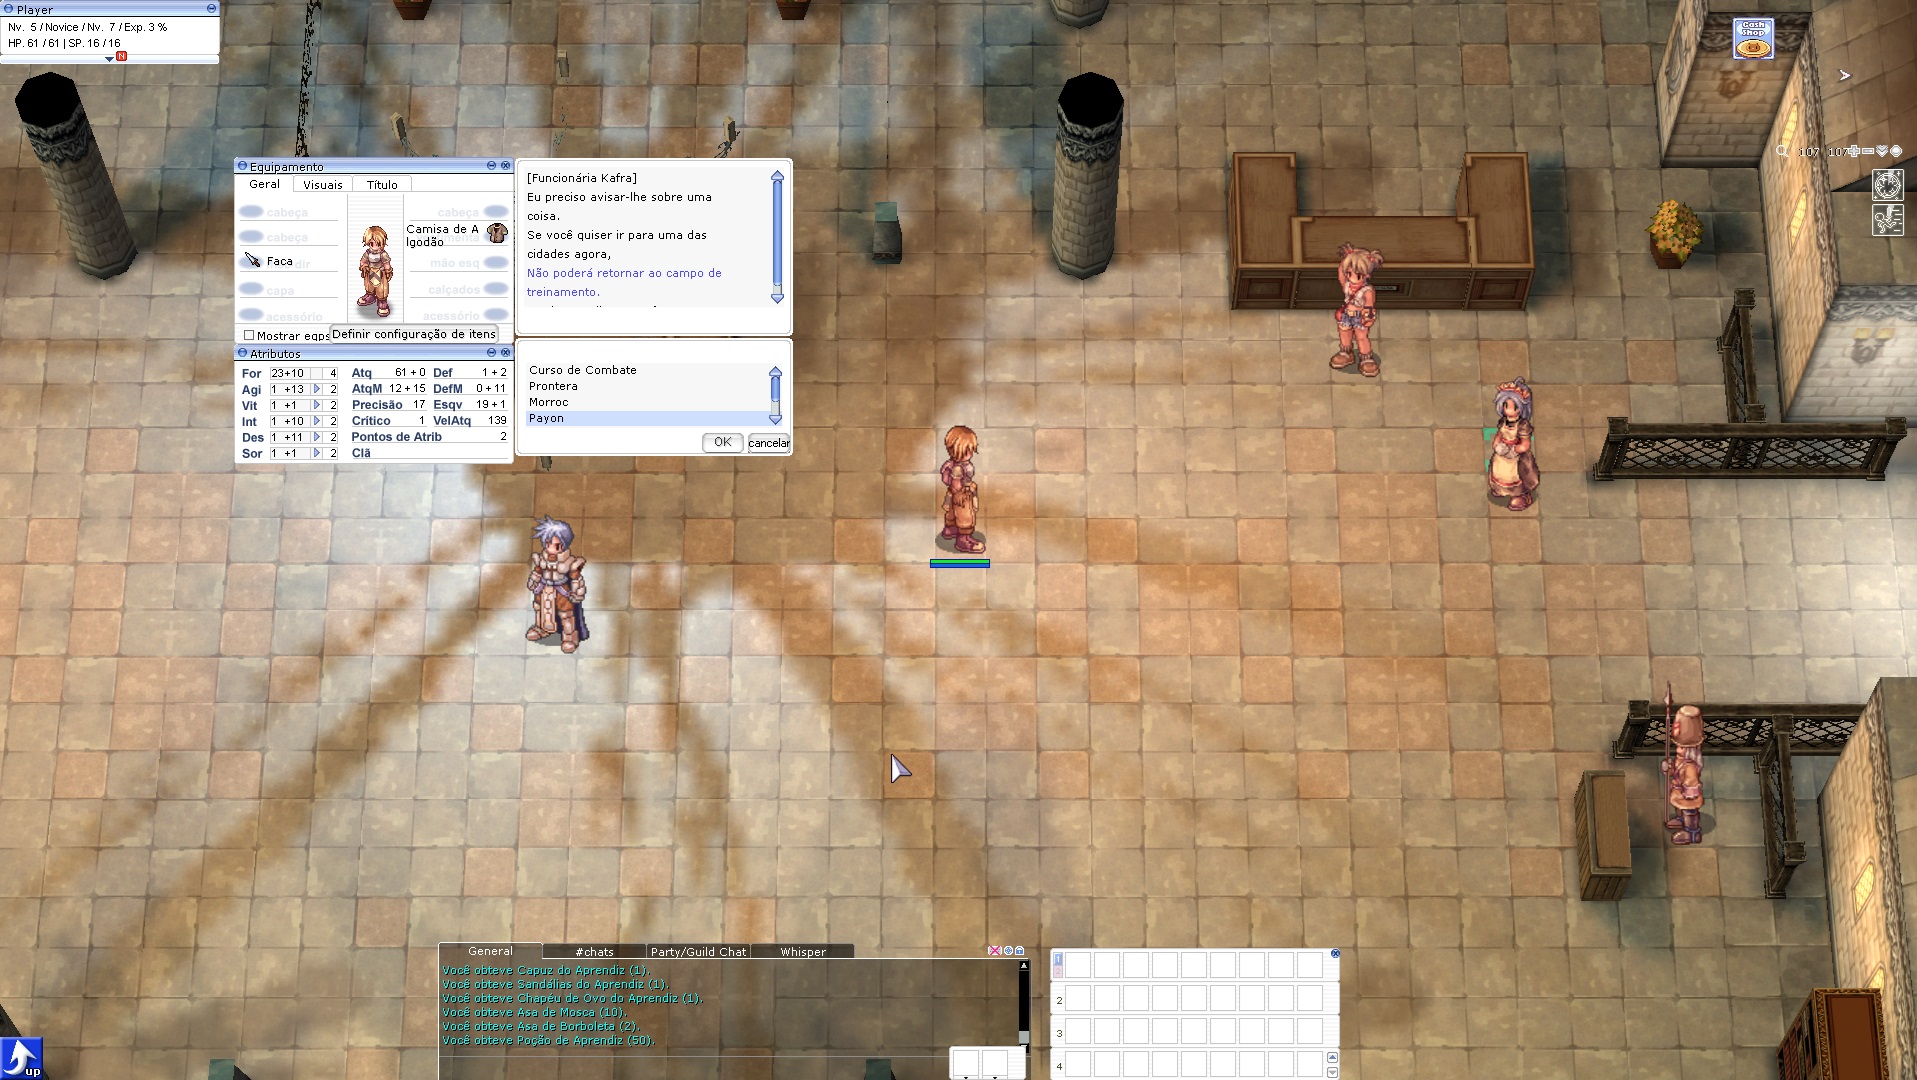The image size is (1917, 1080).
Task: Click the Camisa de Algodão shirt icon
Action: tap(497, 233)
